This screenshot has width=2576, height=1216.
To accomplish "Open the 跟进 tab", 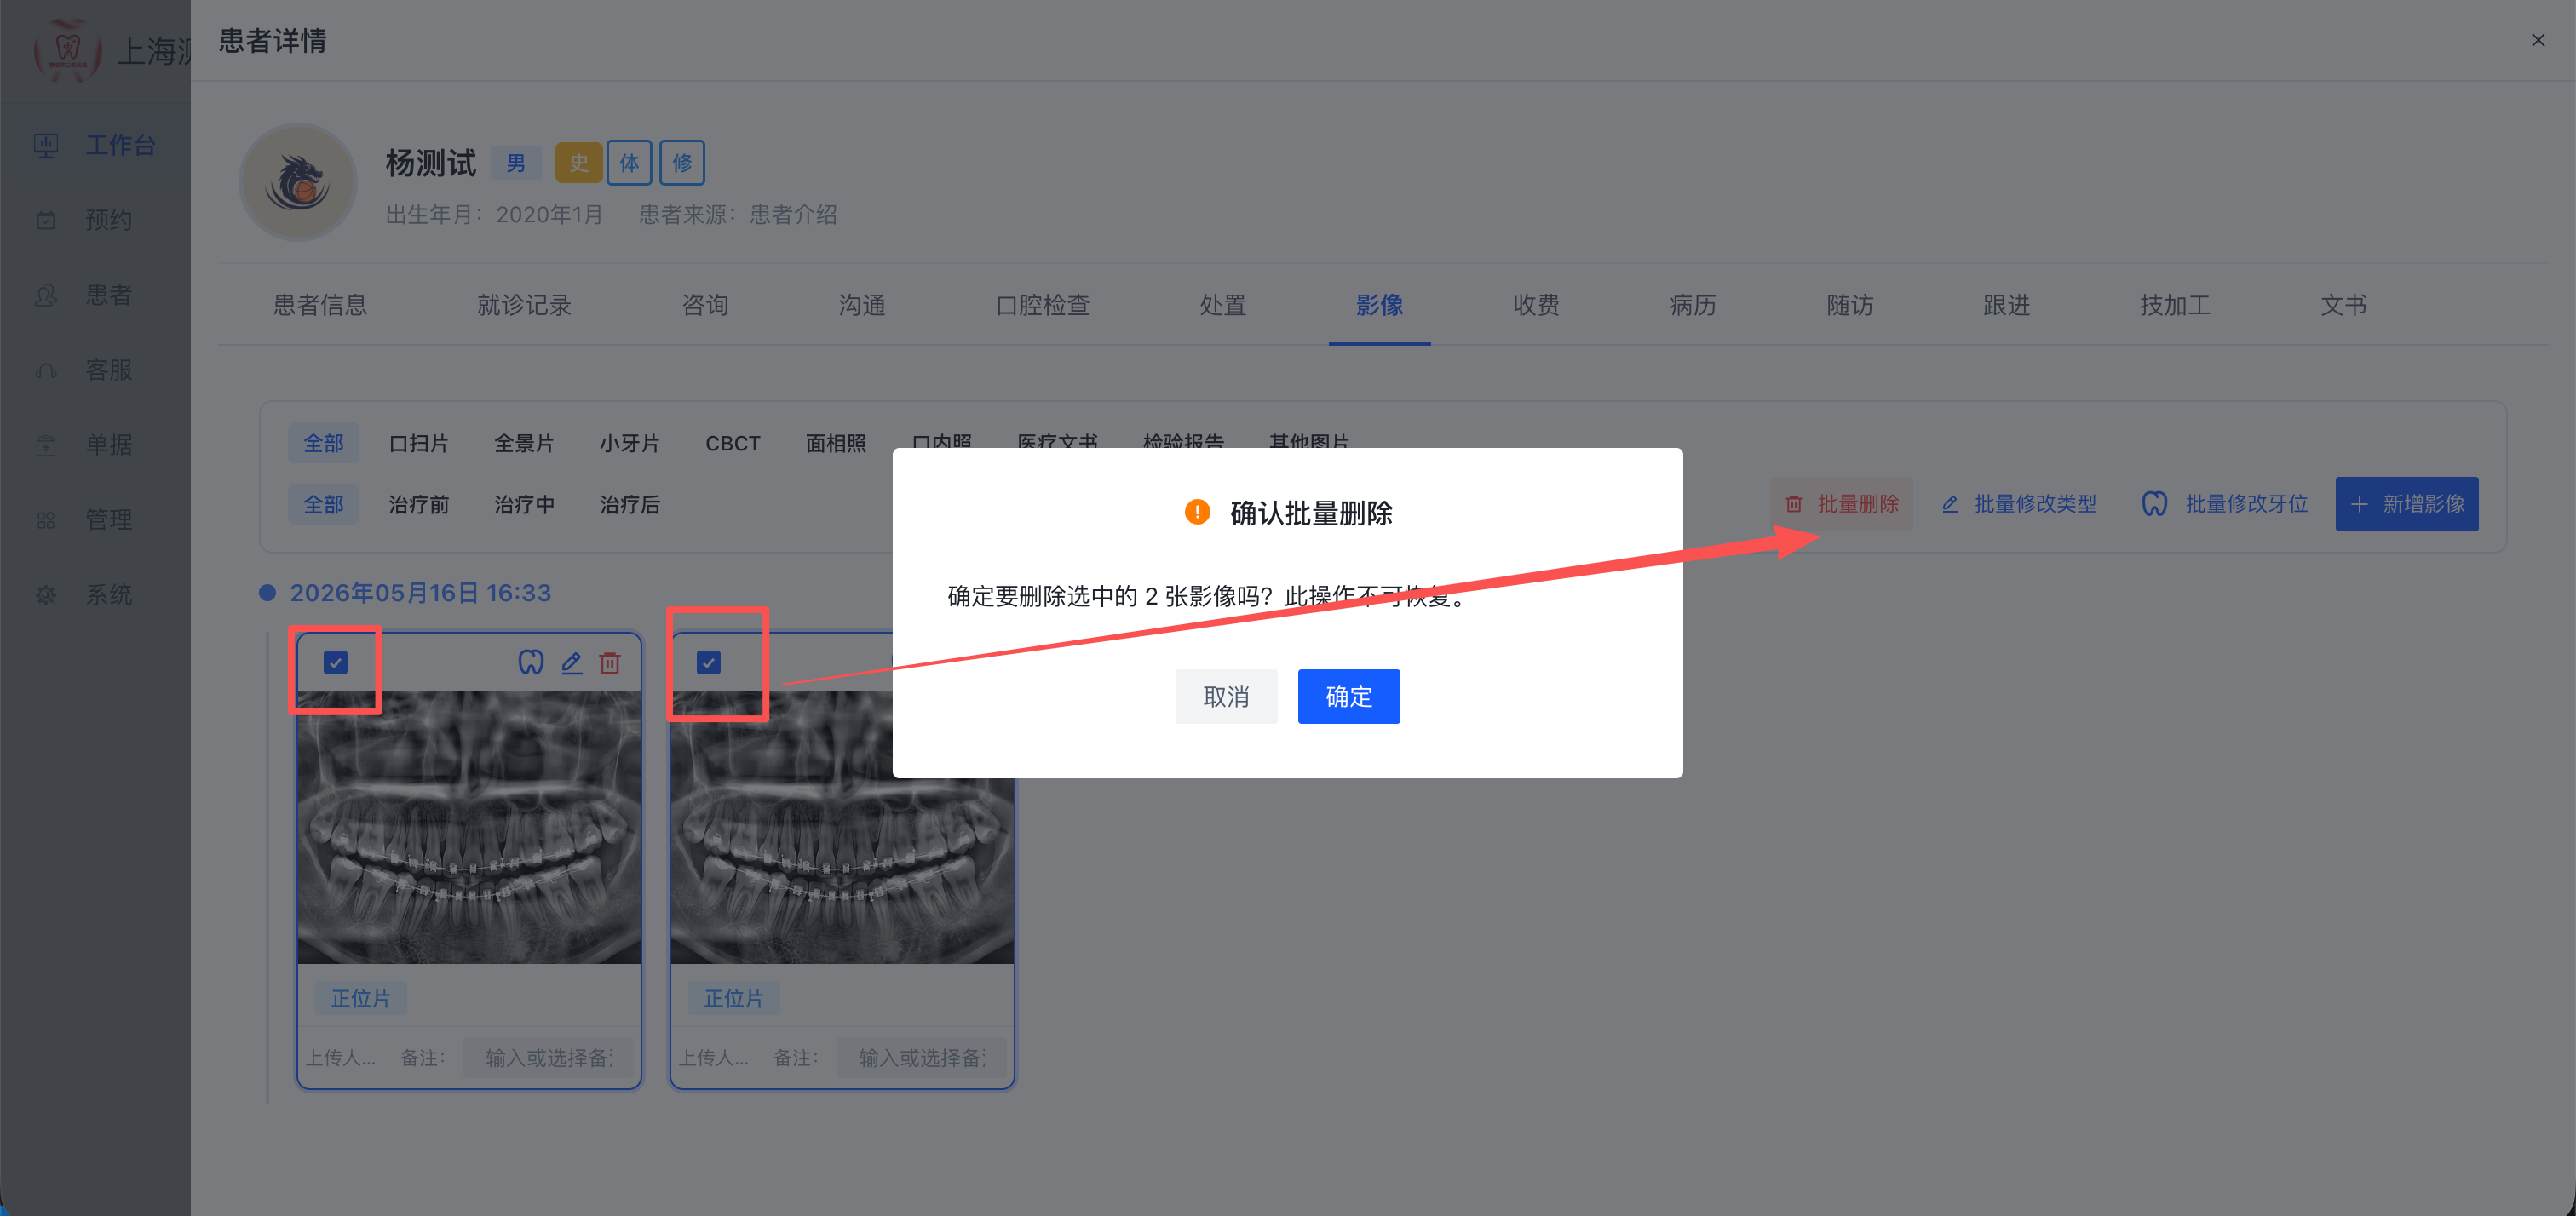I will point(2006,305).
